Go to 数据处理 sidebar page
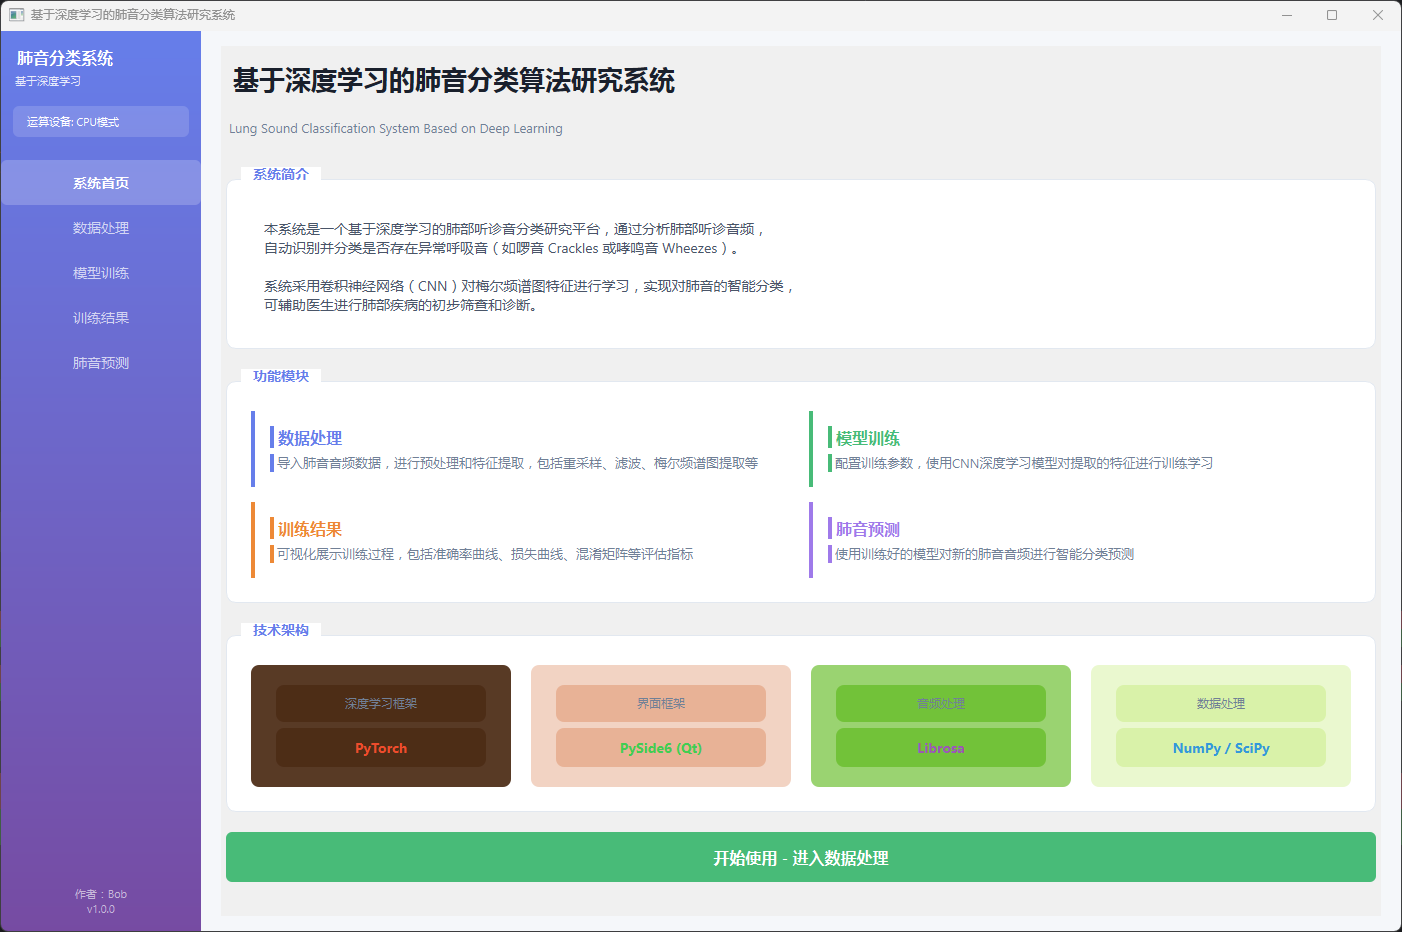1402x932 pixels. pyautogui.click(x=101, y=228)
